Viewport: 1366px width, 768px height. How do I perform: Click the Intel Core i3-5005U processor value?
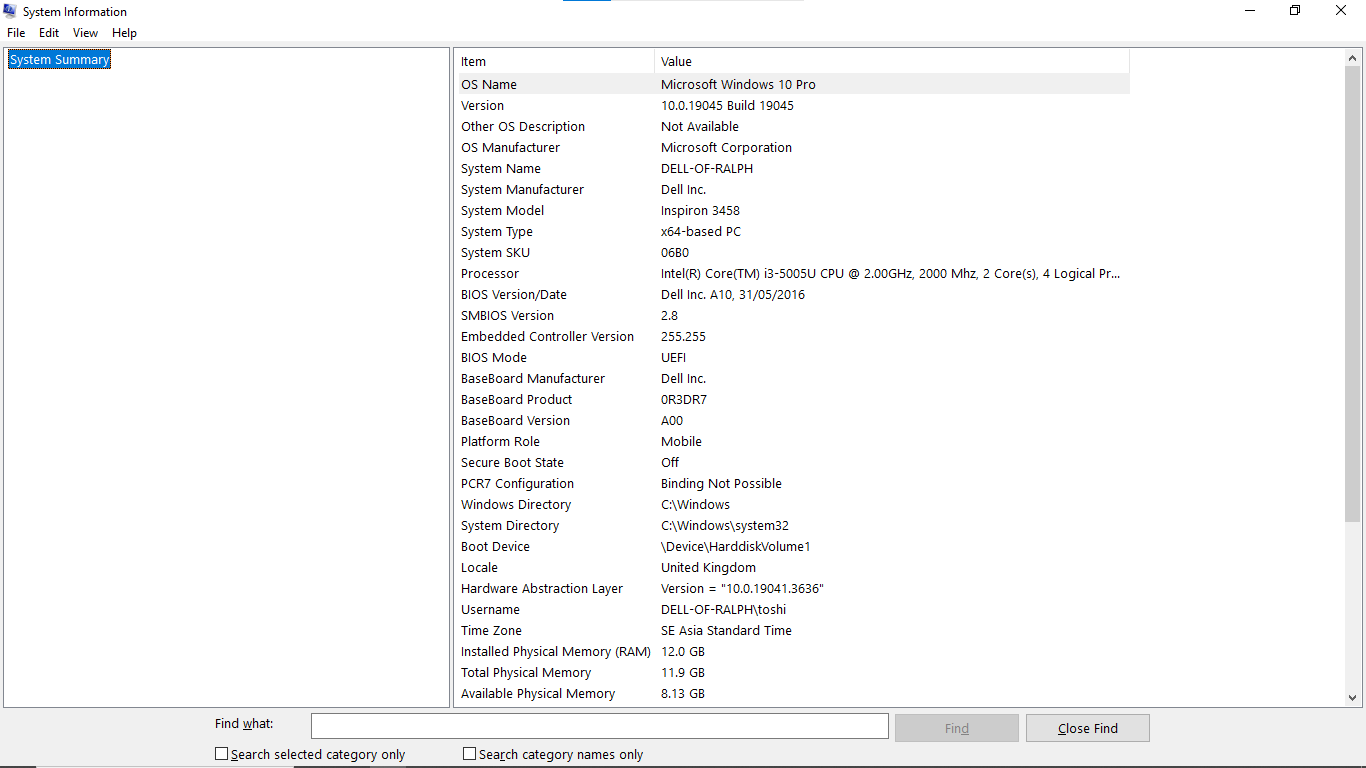tap(890, 274)
